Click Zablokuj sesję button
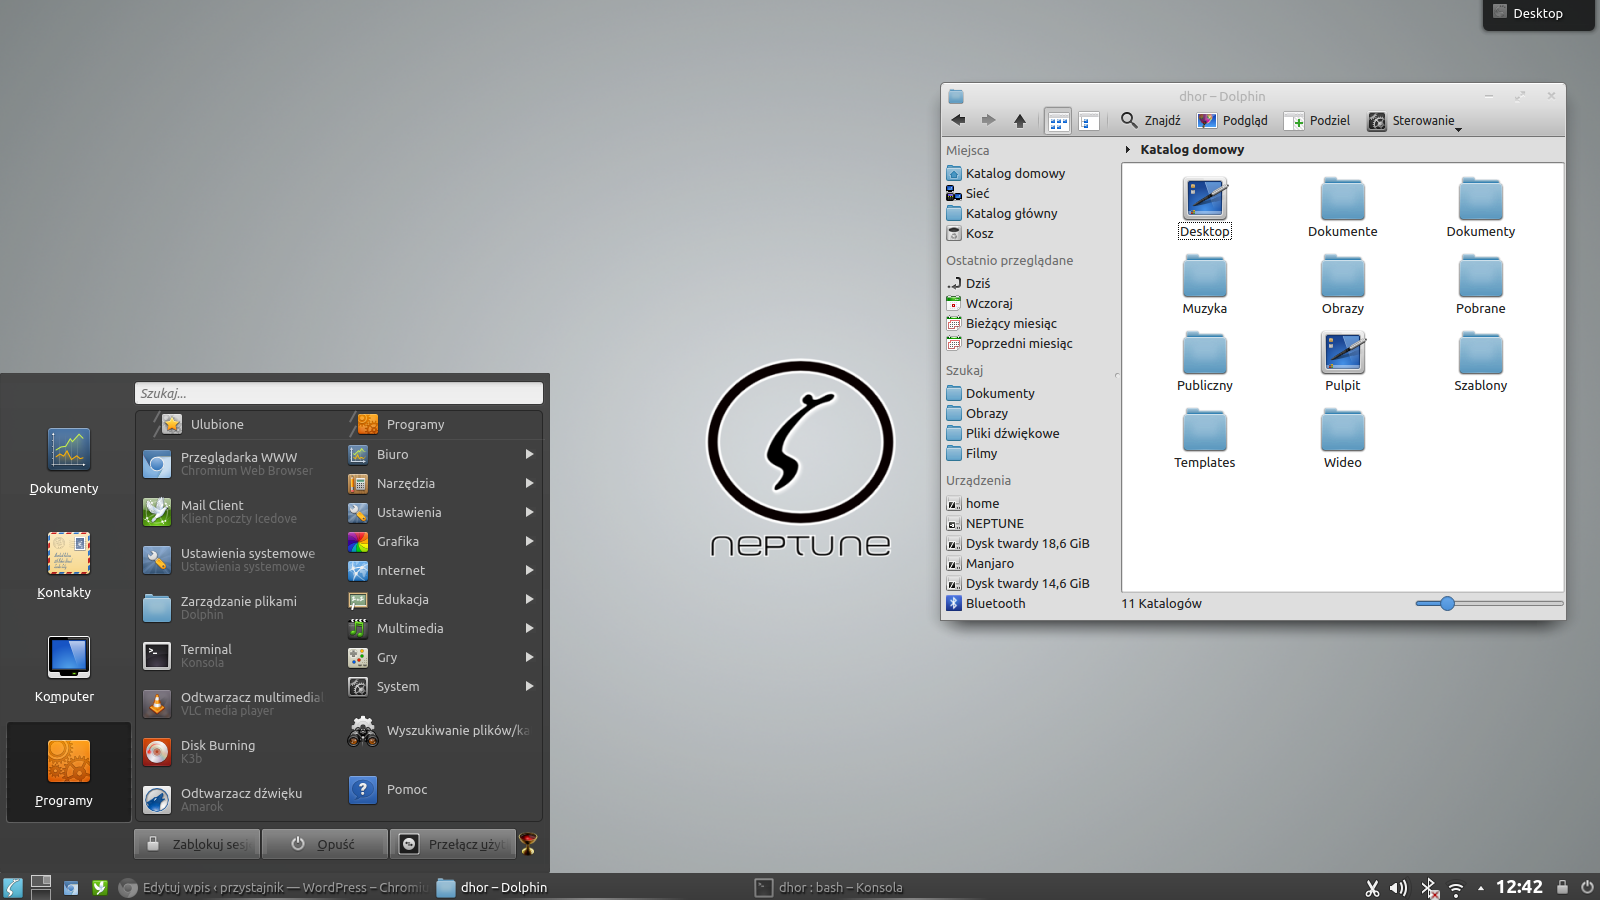 pos(197,844)
